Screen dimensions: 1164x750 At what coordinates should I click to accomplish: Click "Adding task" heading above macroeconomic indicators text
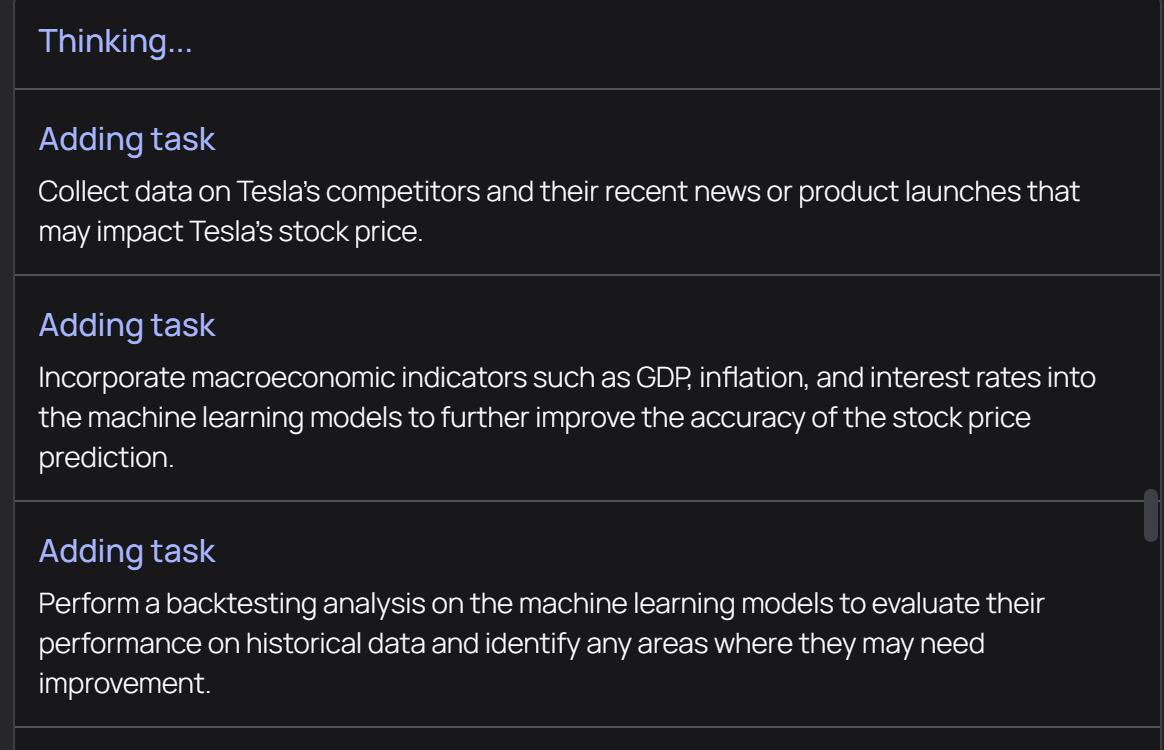tap(126, 325)
